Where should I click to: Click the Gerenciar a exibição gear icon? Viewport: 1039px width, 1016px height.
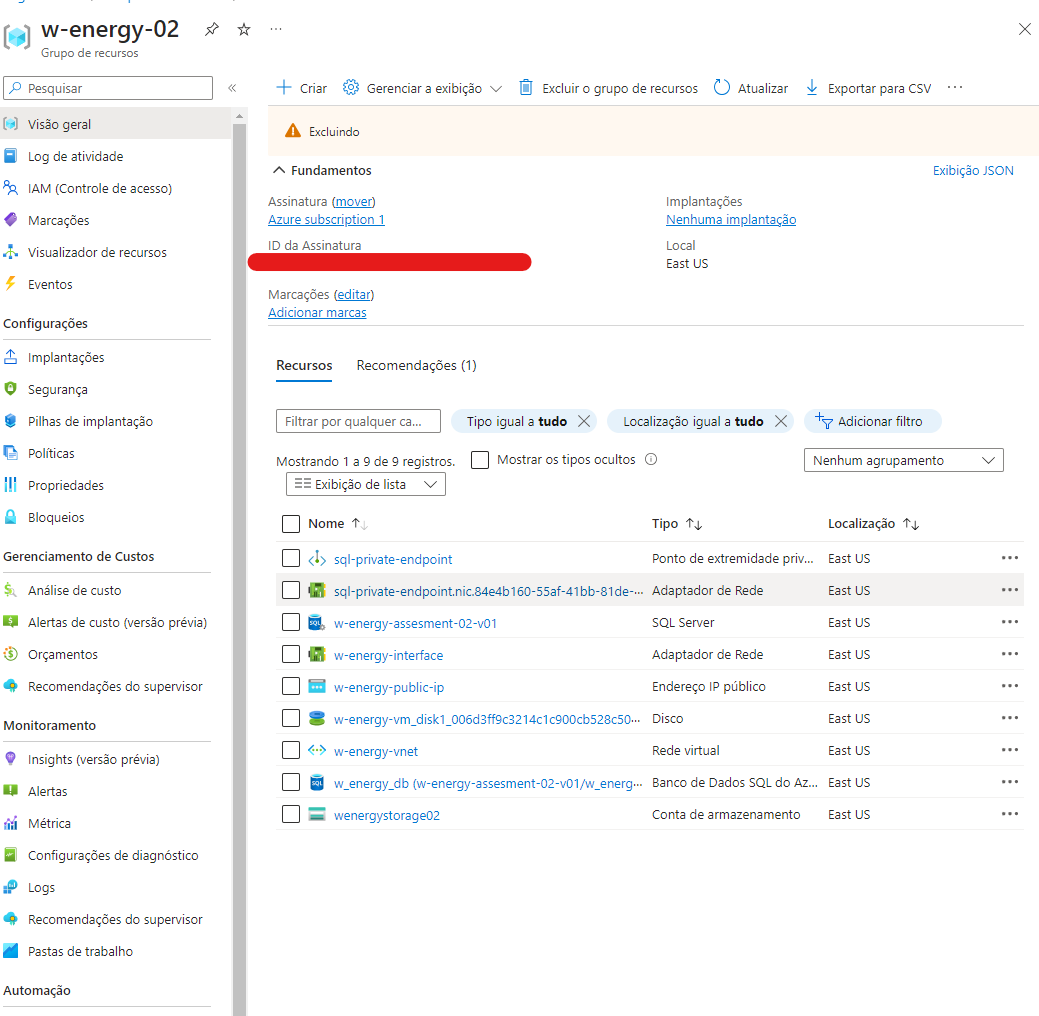tap(351, 87)
